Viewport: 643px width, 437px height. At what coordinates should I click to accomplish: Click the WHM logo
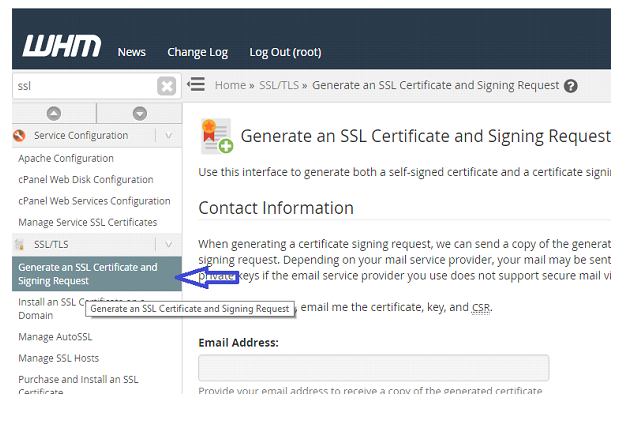[x=62, y=46]
